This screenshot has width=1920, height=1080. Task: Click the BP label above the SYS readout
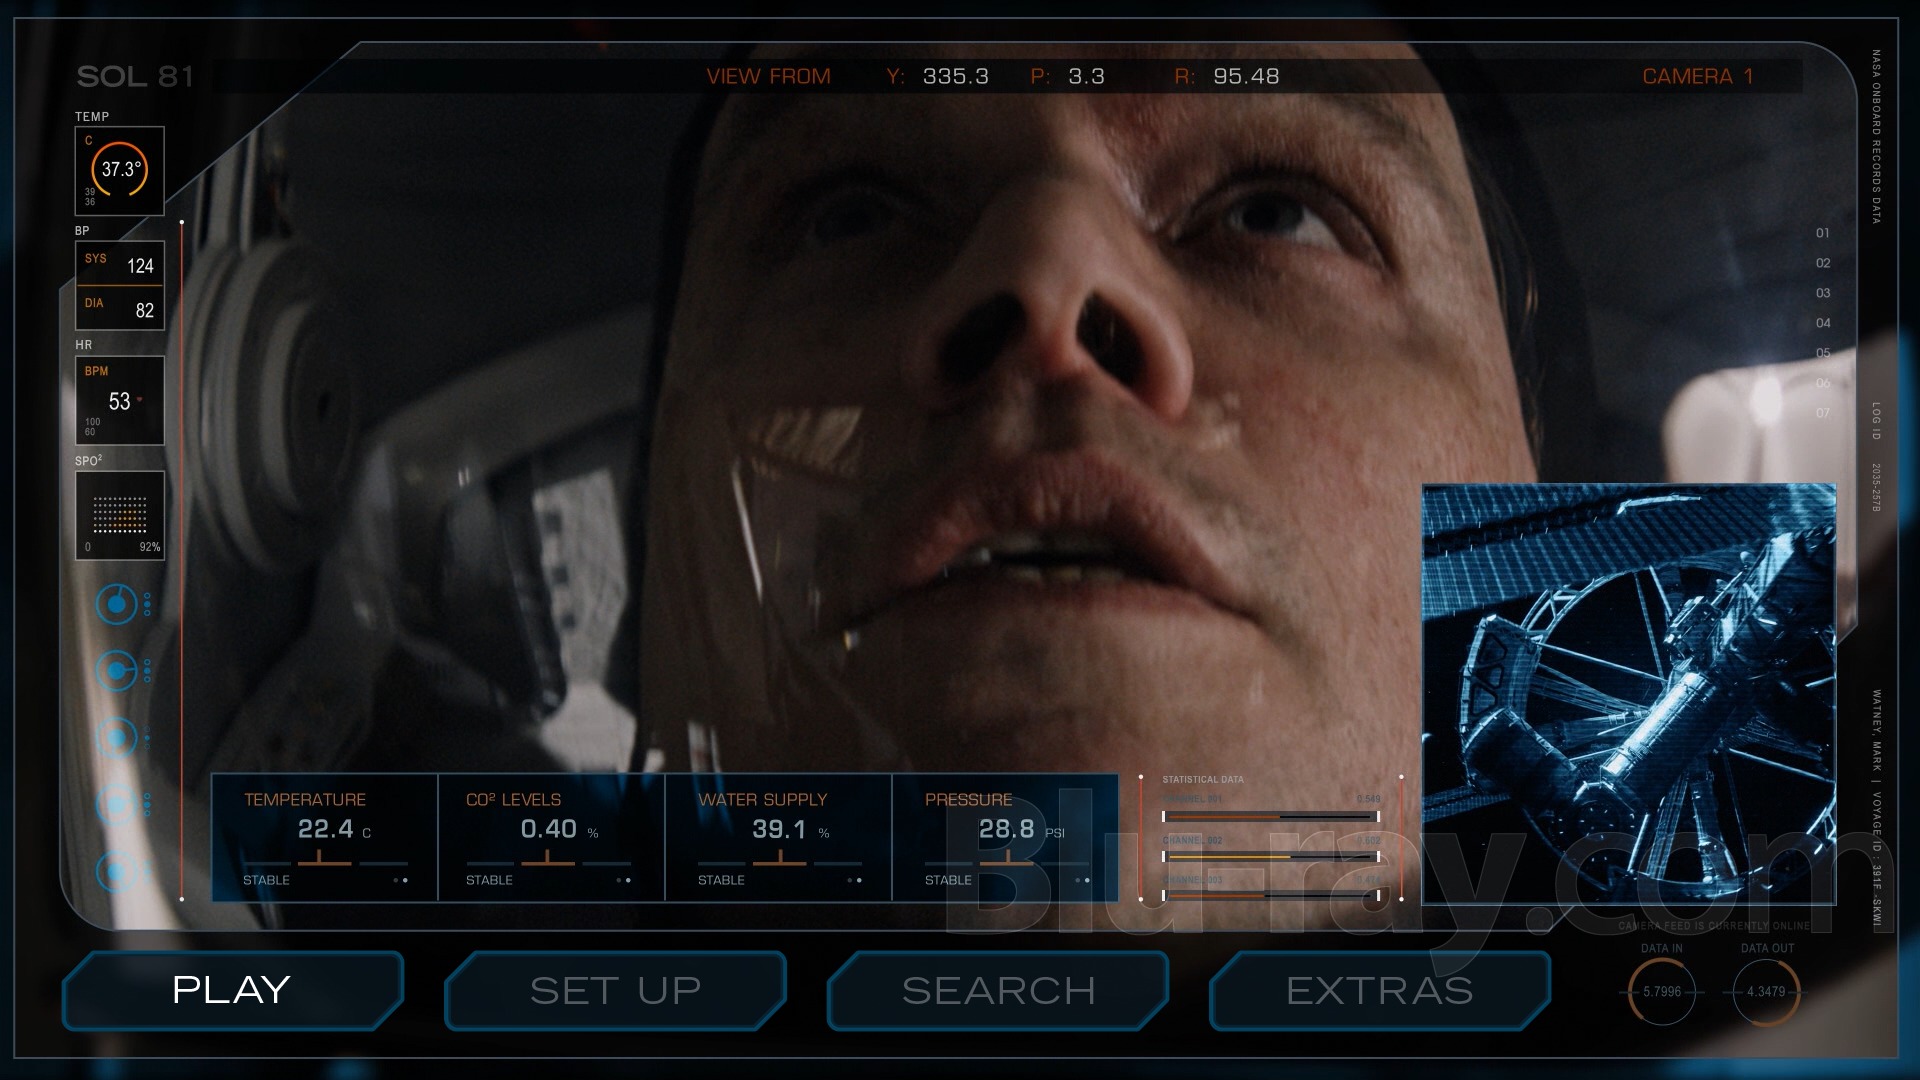click(x=82, y=231)
